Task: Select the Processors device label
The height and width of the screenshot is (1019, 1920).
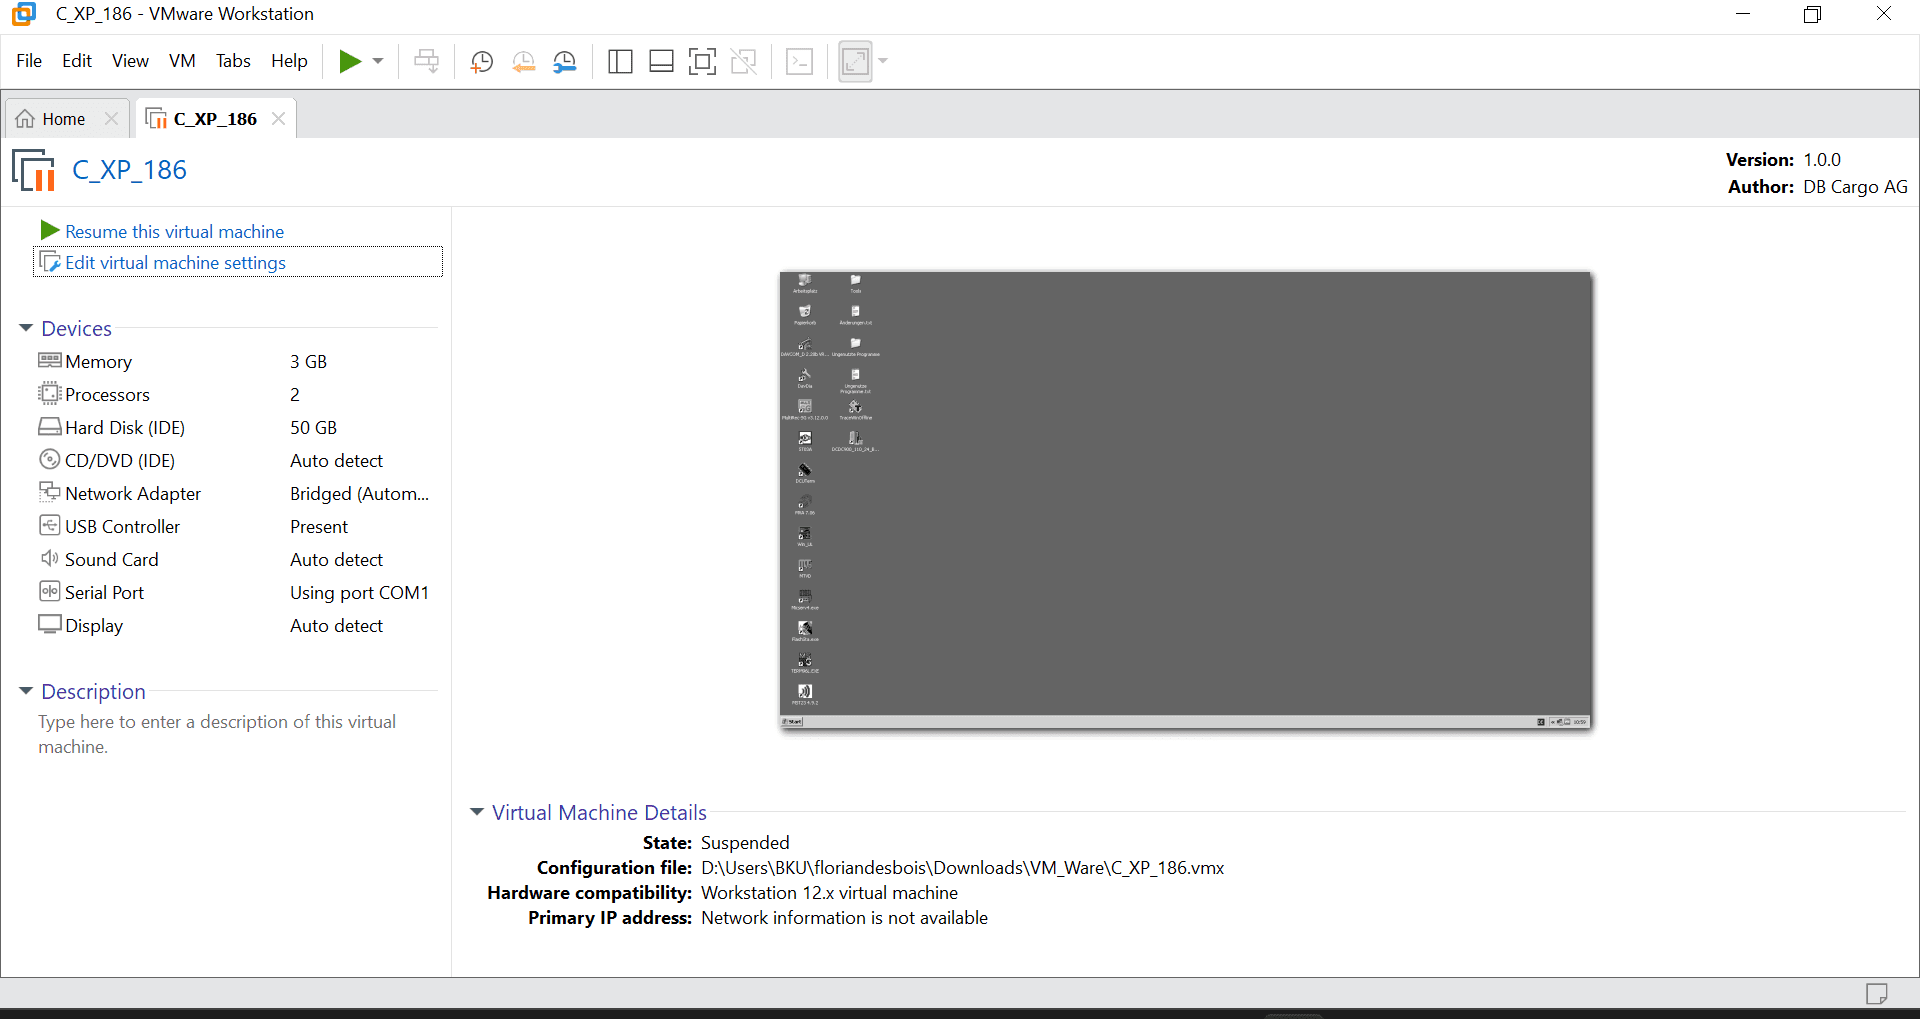Action: (107, 395)
